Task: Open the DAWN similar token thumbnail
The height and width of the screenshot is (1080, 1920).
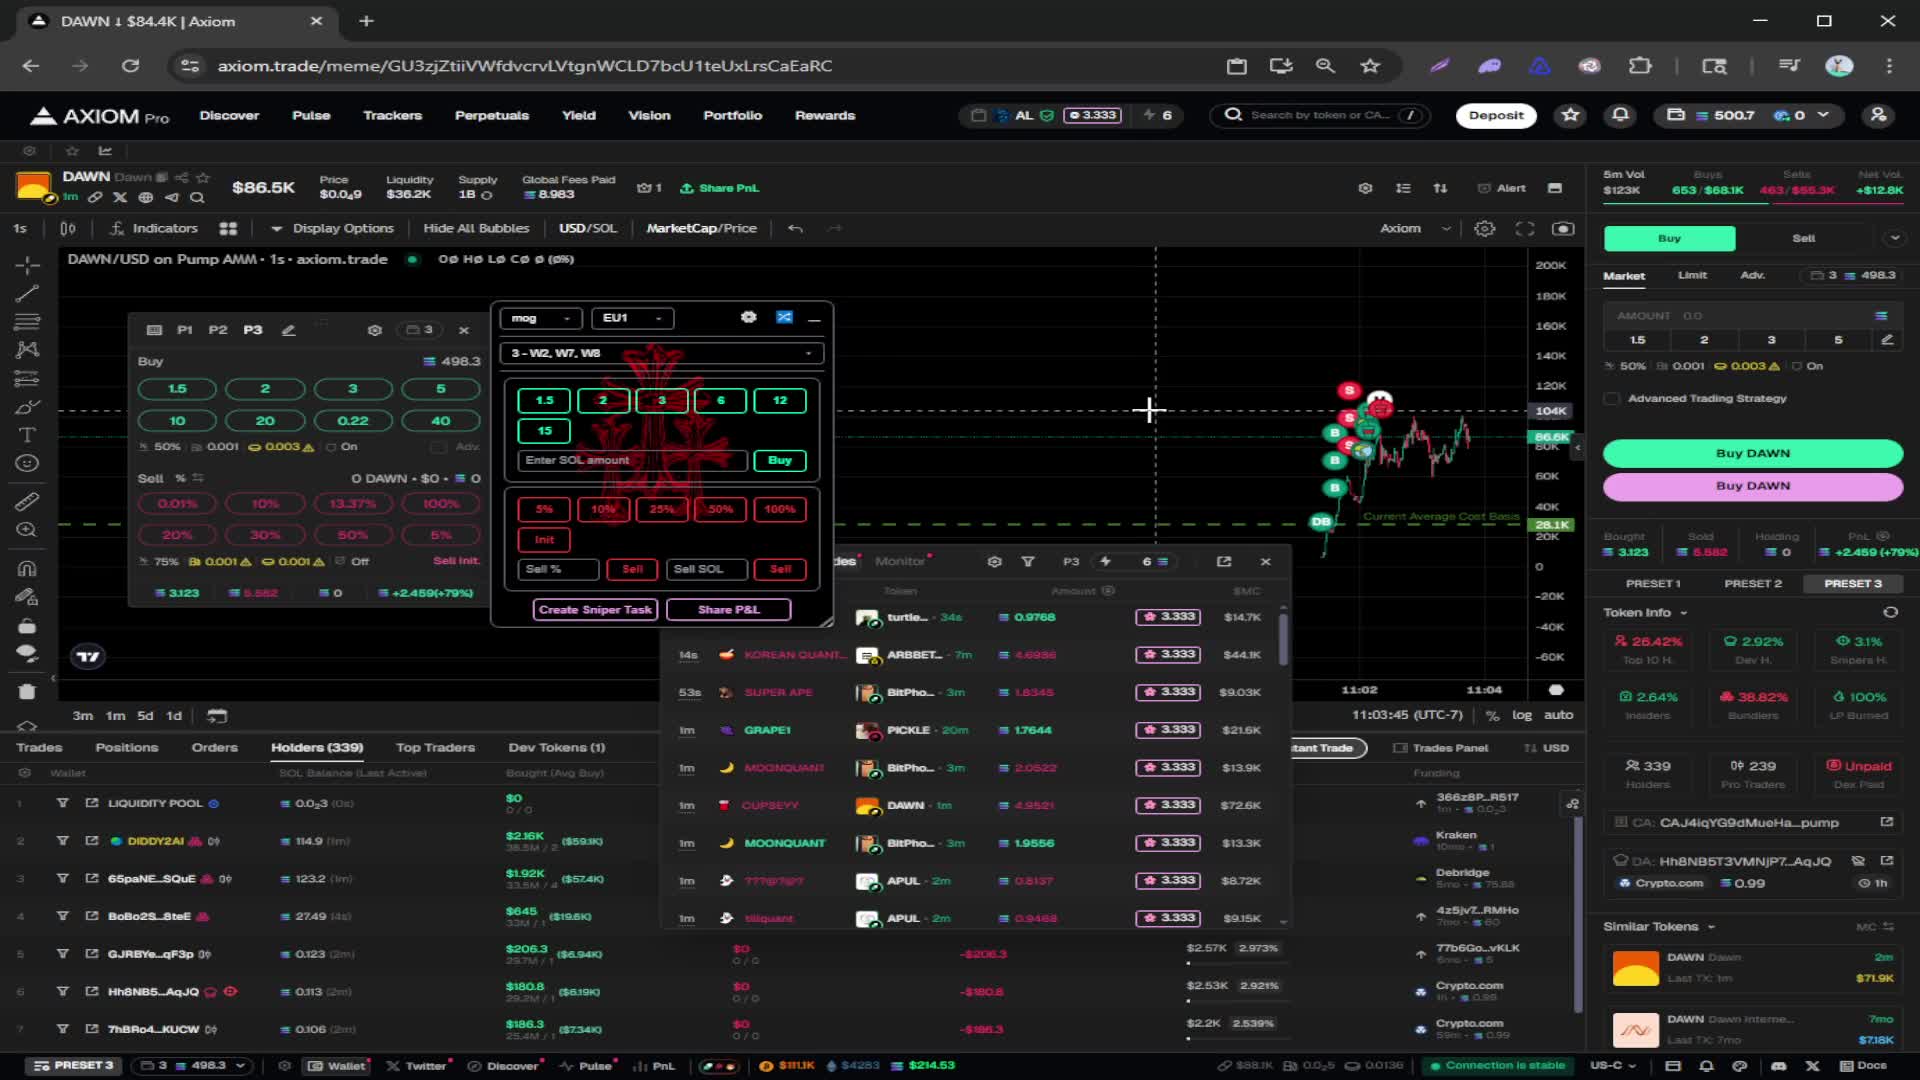Action: [1636, 967]
